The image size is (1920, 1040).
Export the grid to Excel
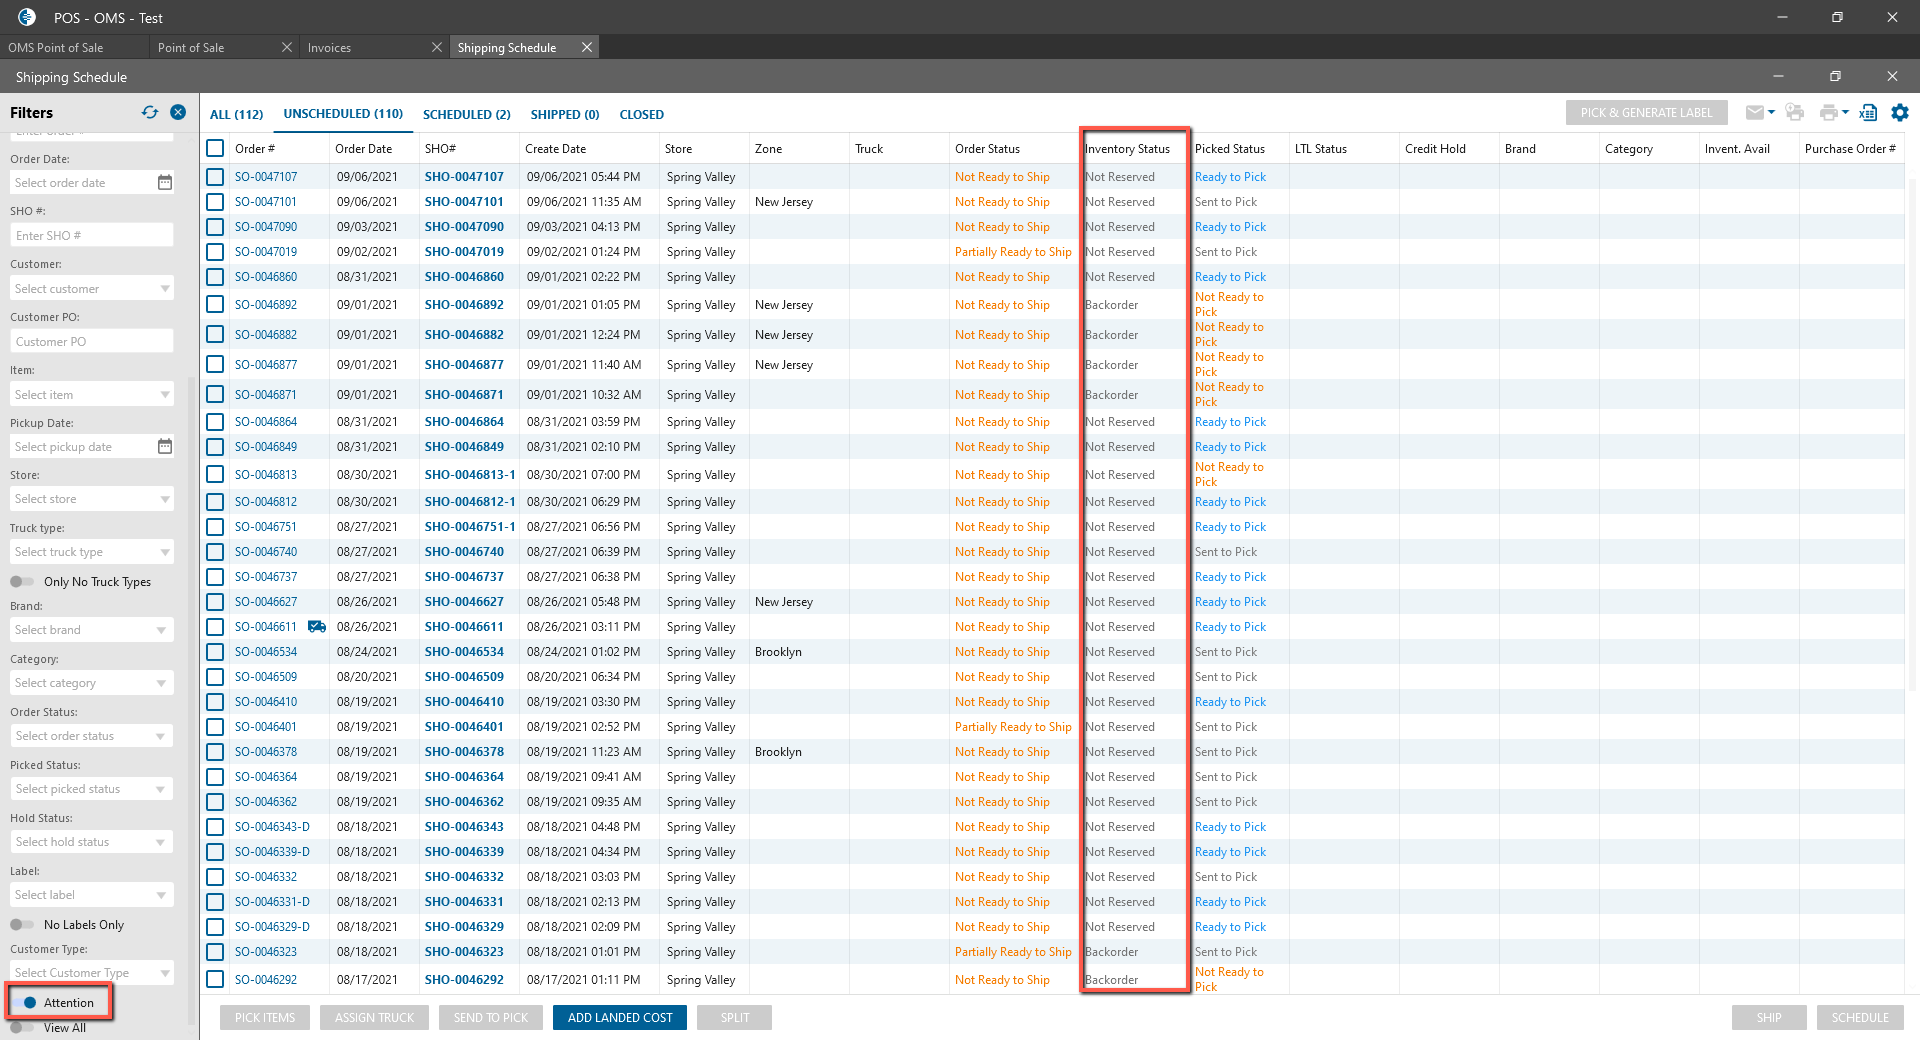[x=1867, y=113]
